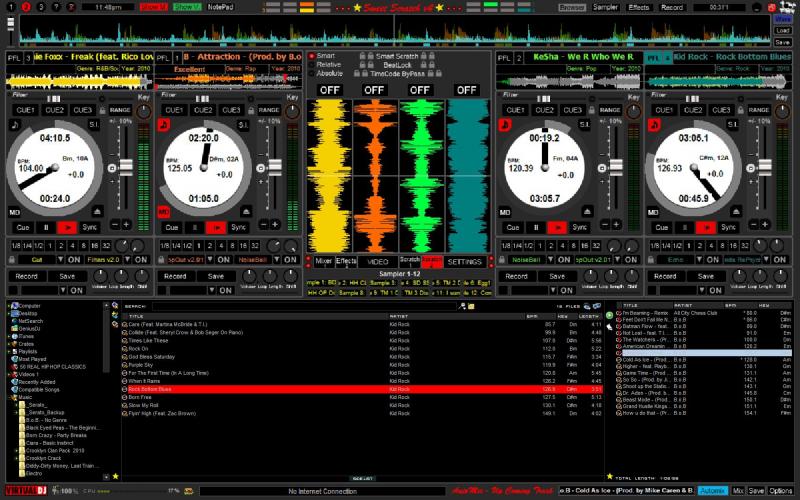This screenshot has height=500, width=800.
Task: Click the red music note icon on deck 2 (Ke$ha)
Action: tap(505, 124)
